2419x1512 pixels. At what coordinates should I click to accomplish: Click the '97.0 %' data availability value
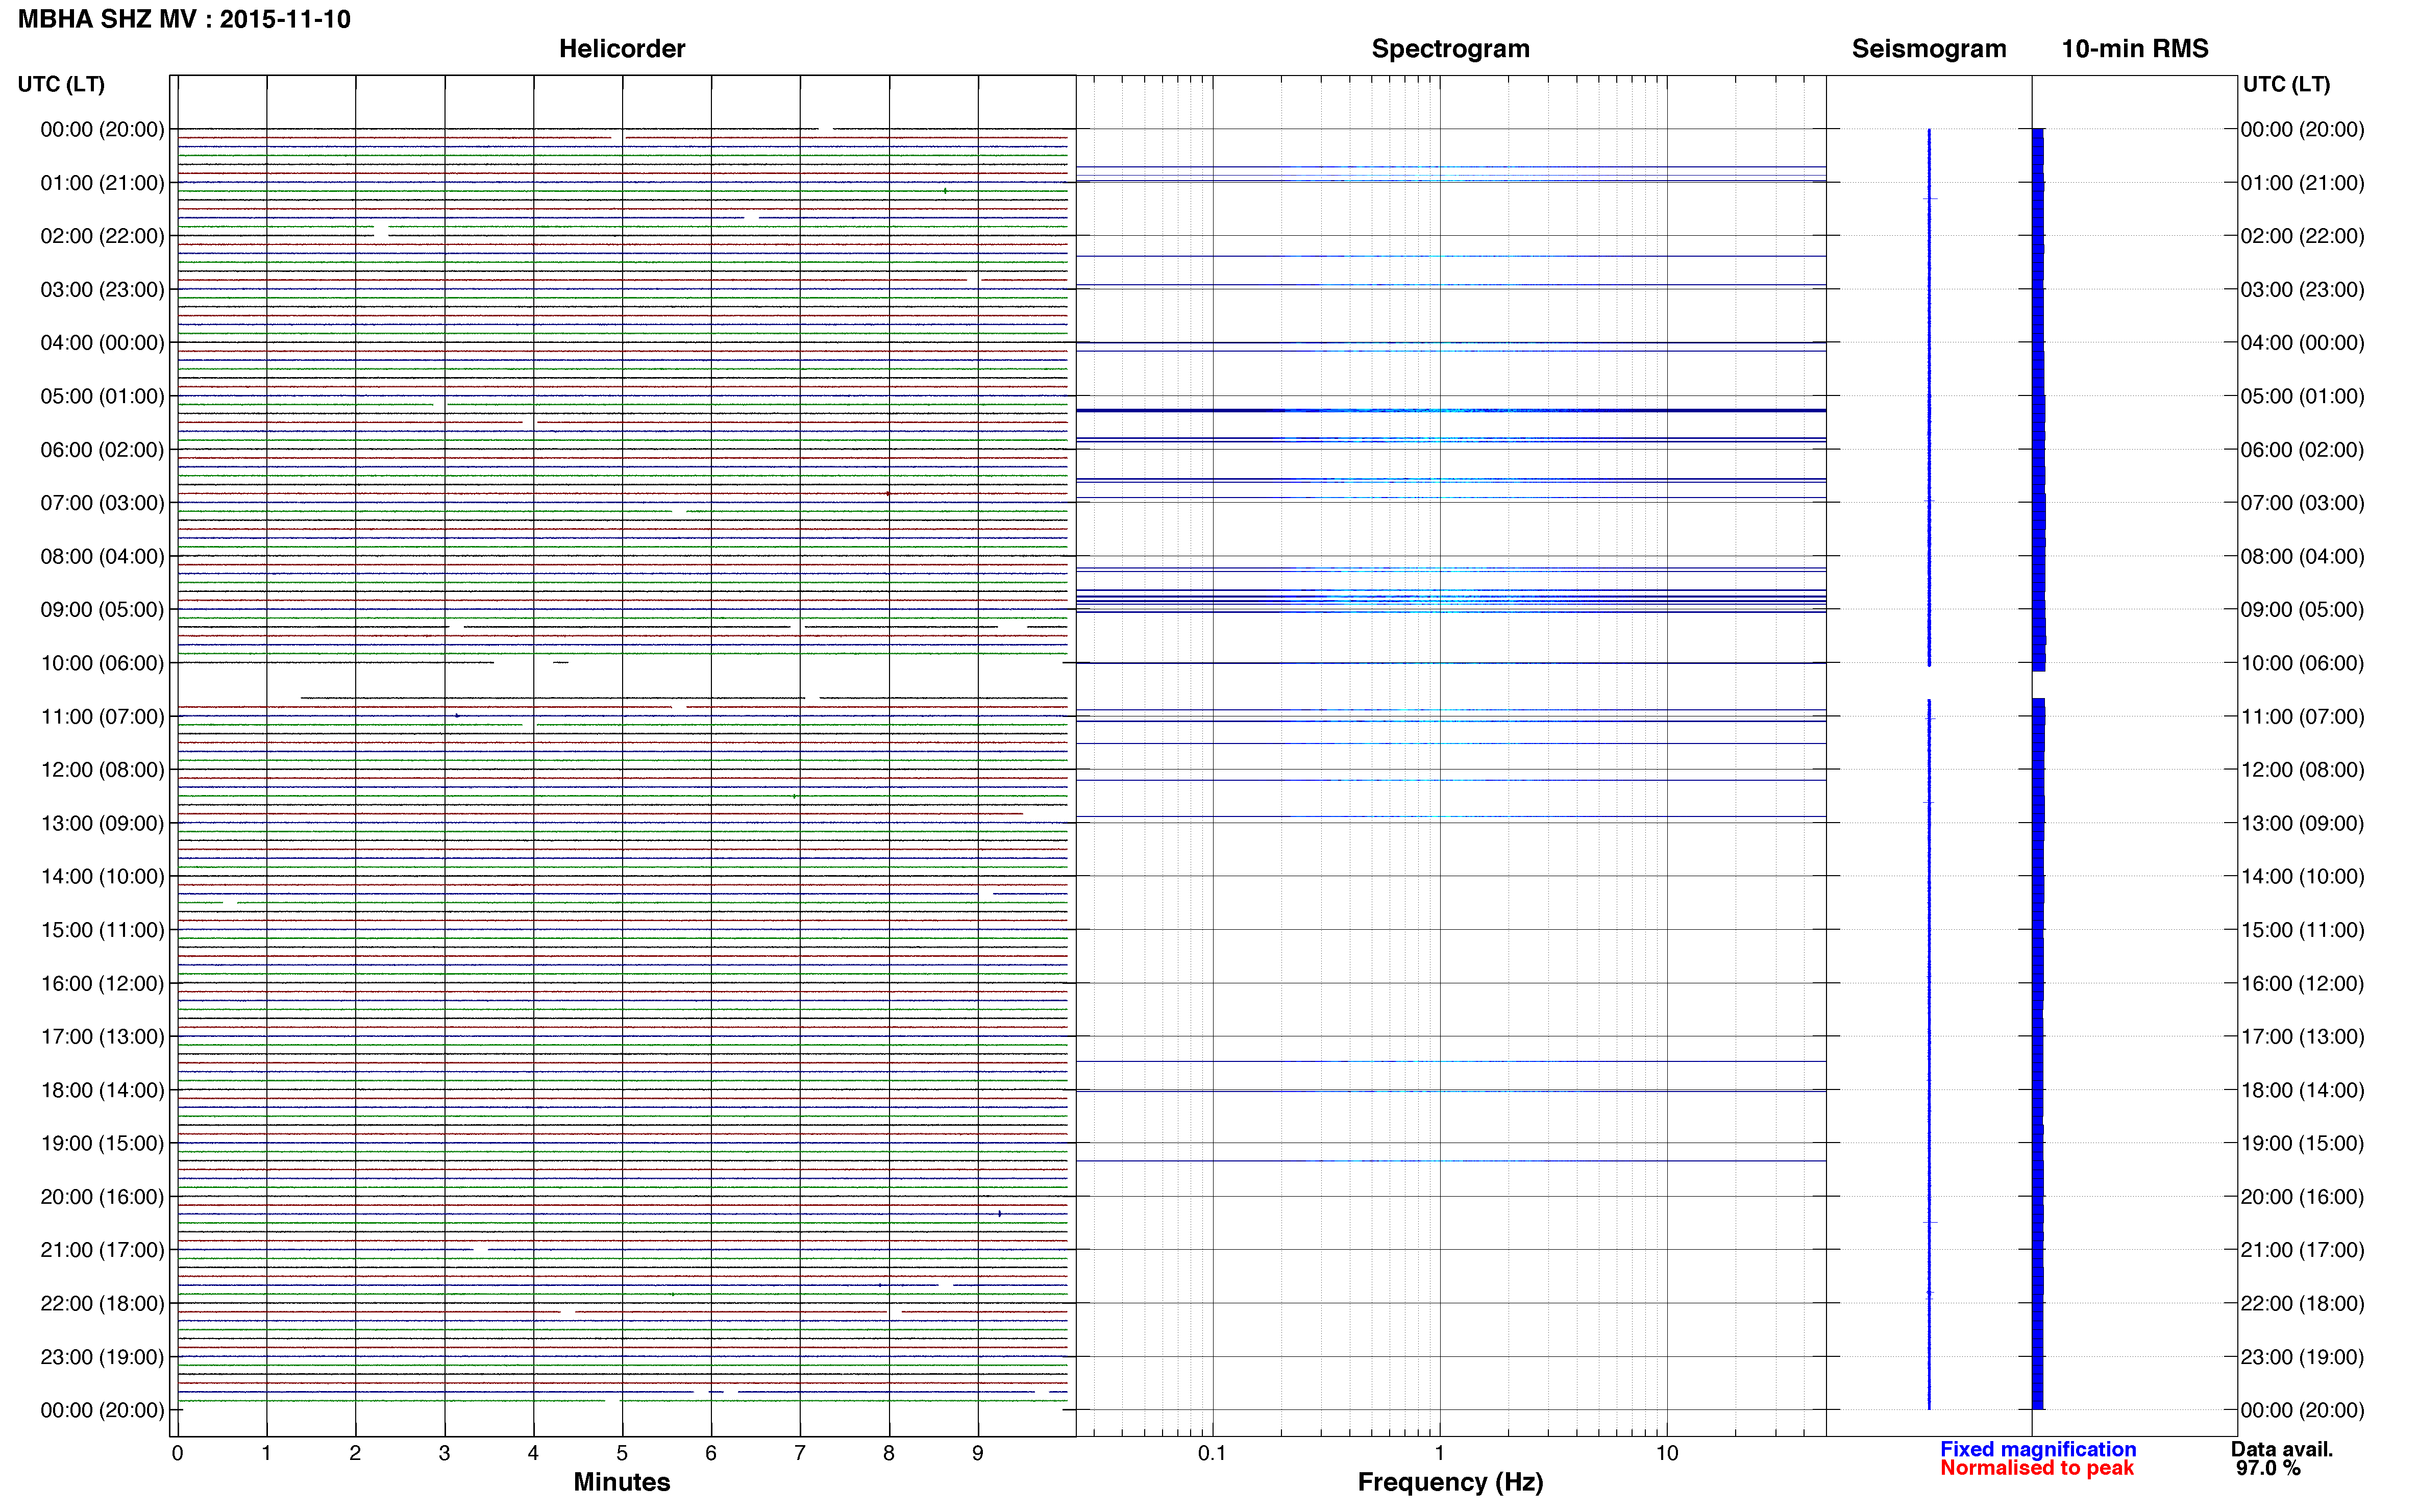tap(2268, 1468)
